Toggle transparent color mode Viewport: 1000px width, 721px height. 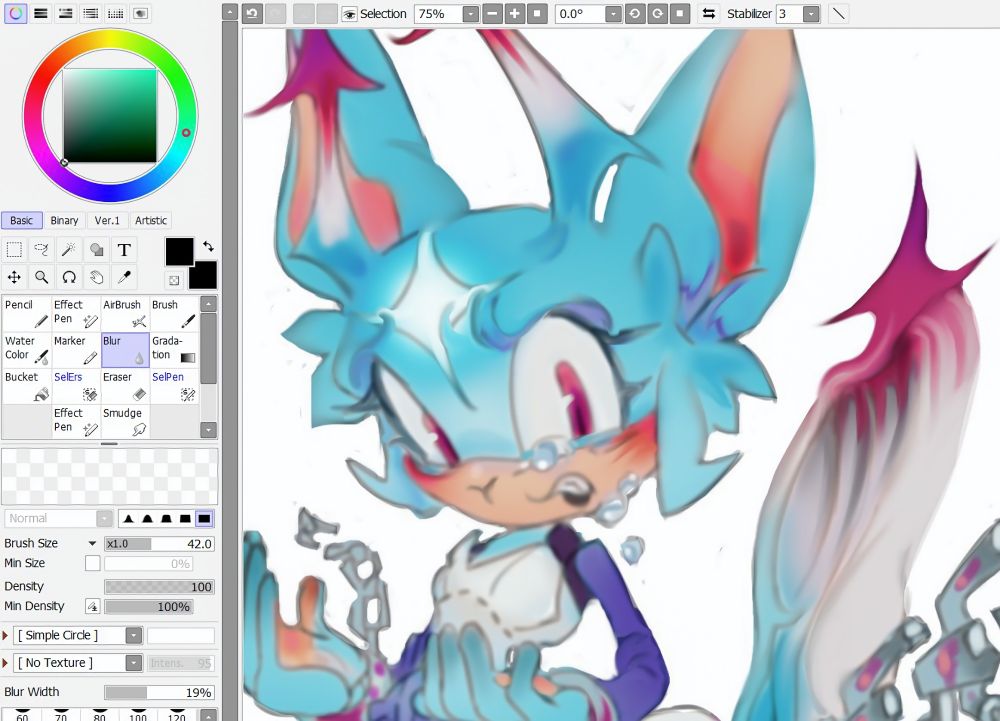click(x=174, y=280)
